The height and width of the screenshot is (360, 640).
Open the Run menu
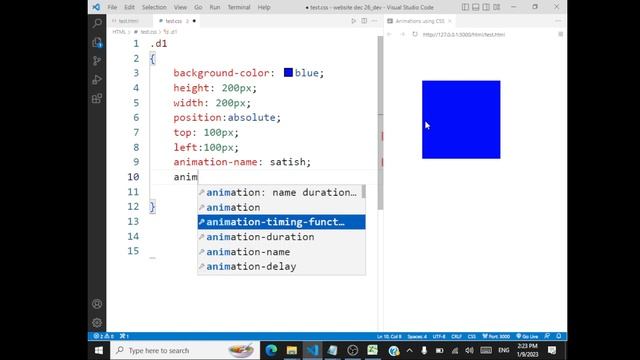click(x=215, y=7)
